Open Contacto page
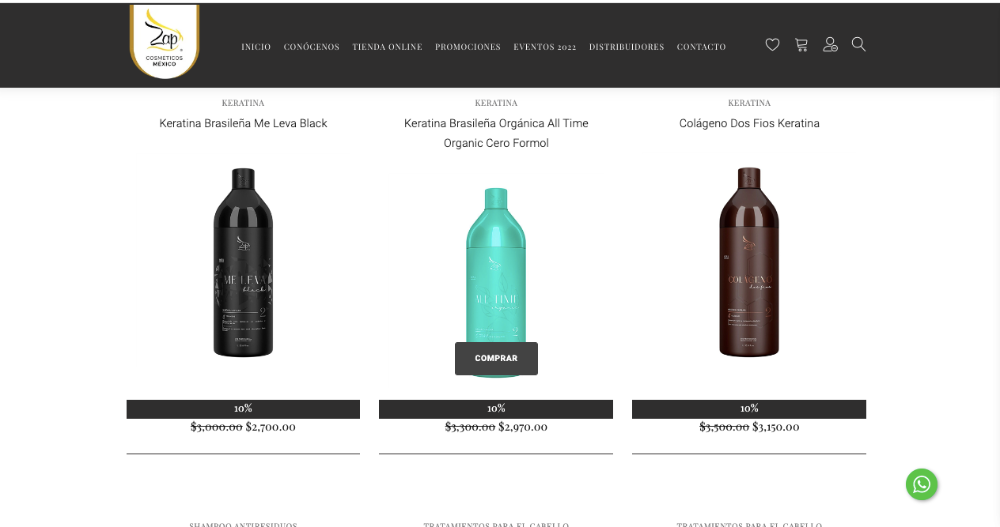 click(701, 47)
